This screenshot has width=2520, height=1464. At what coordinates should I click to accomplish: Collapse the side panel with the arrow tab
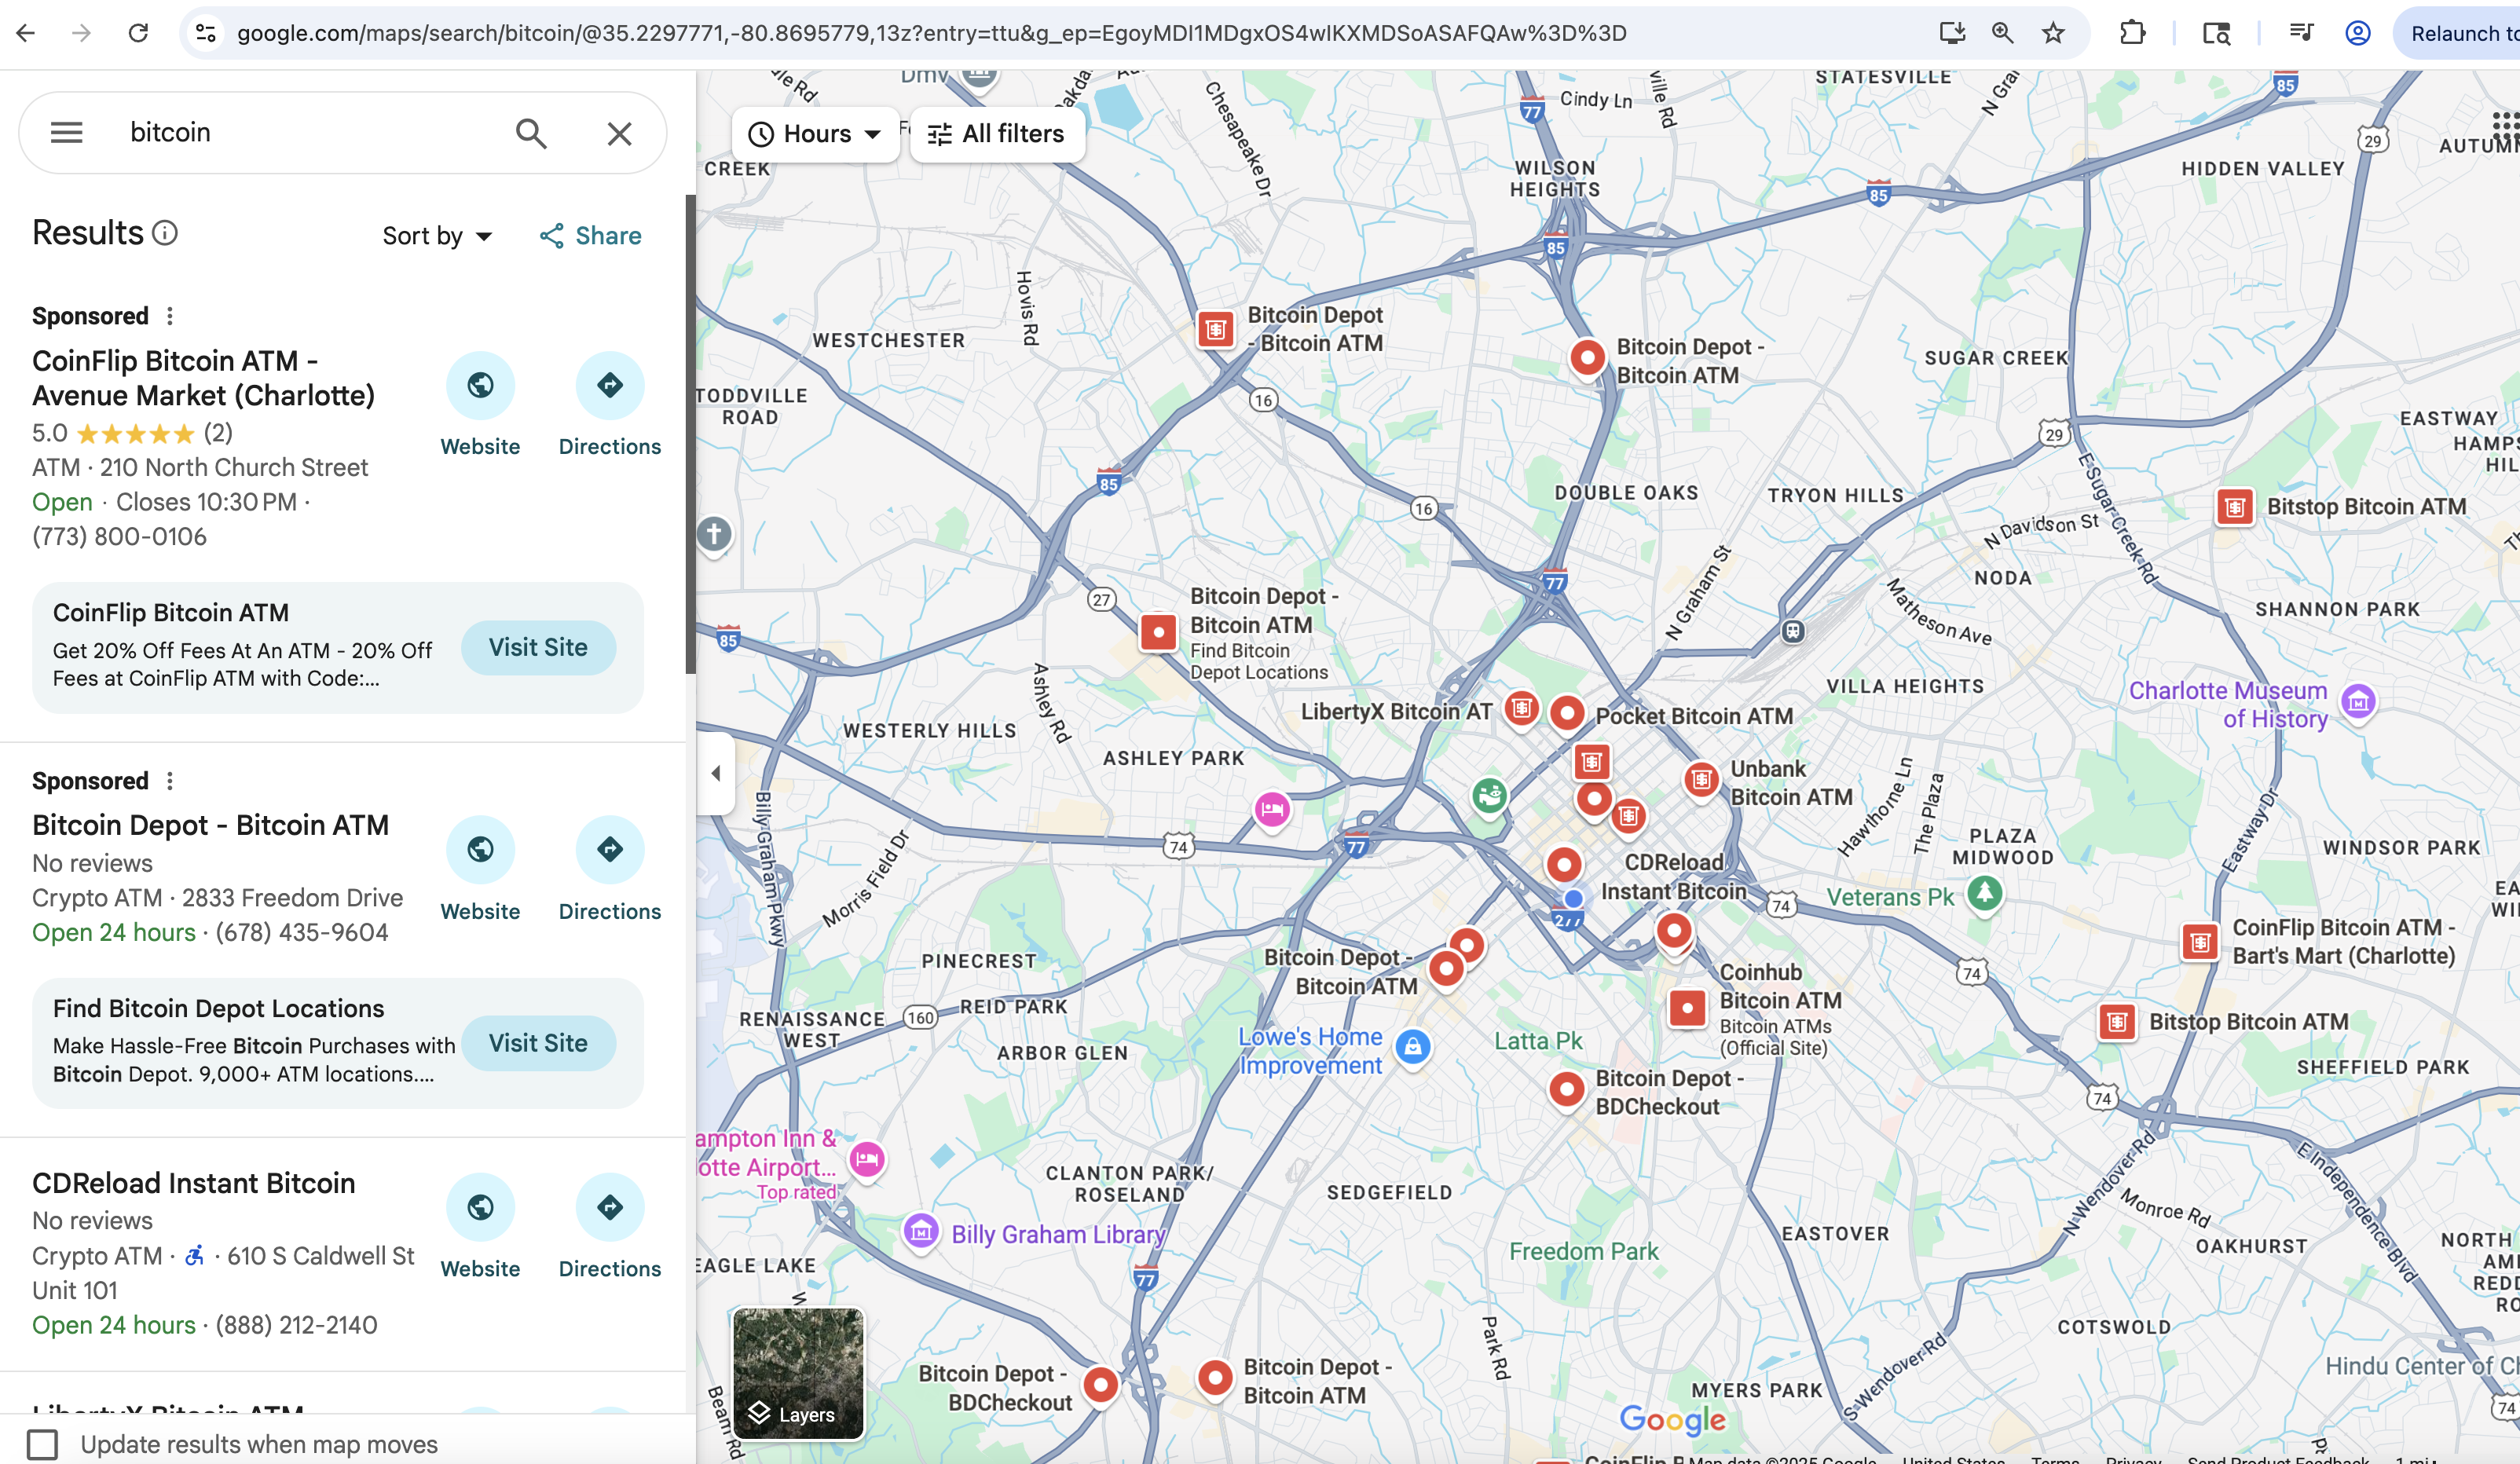[716, 773]
